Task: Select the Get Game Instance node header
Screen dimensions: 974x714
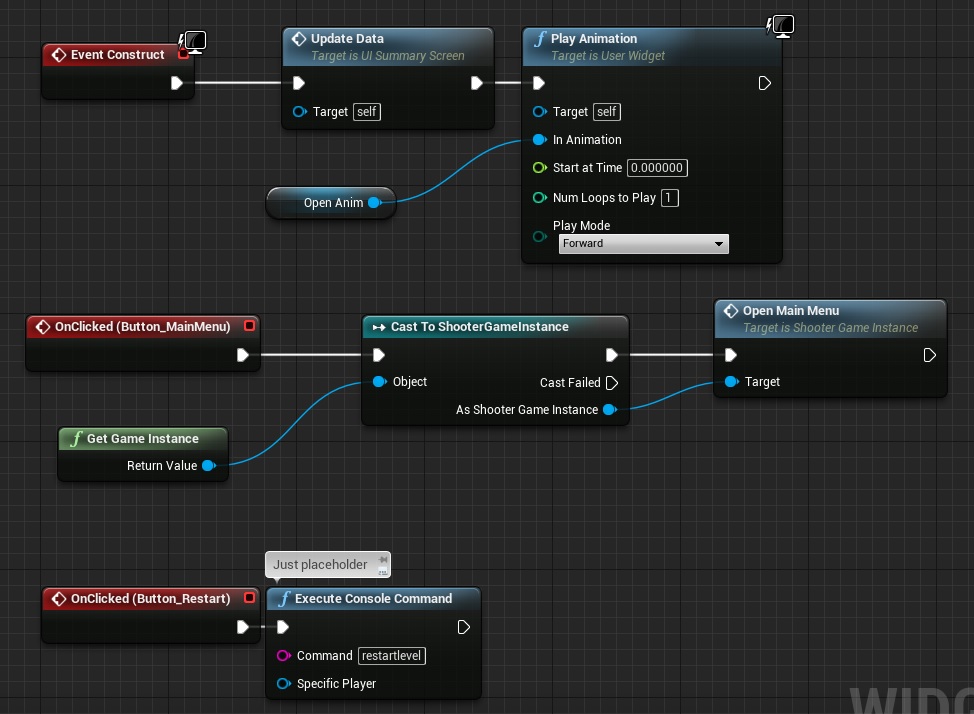Action: 143,439
